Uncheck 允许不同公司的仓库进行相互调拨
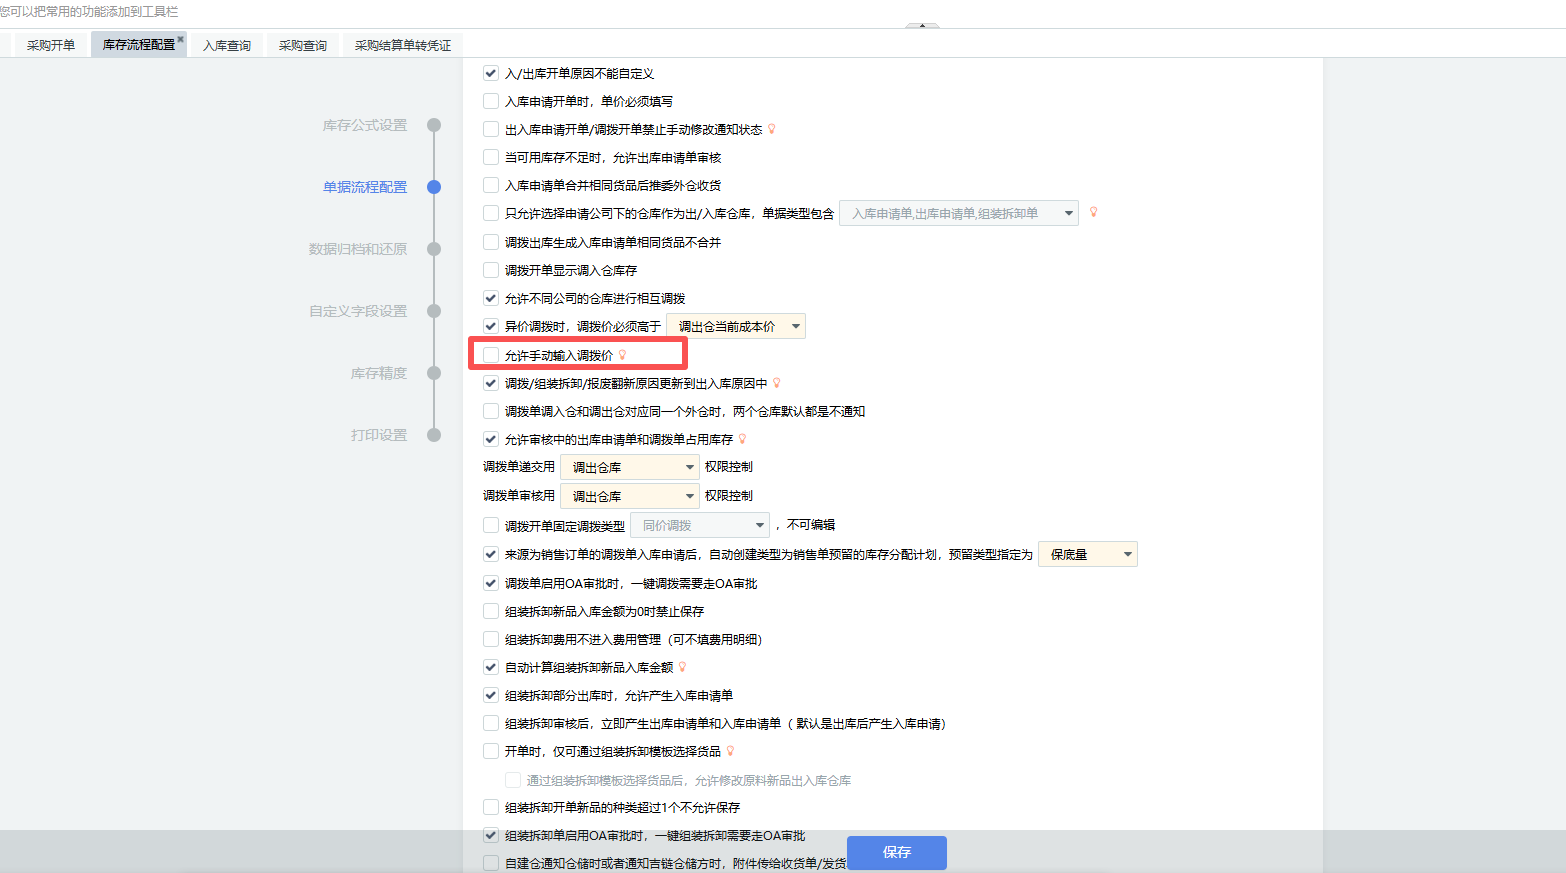The image size is (1566, 873). (491, 298)
